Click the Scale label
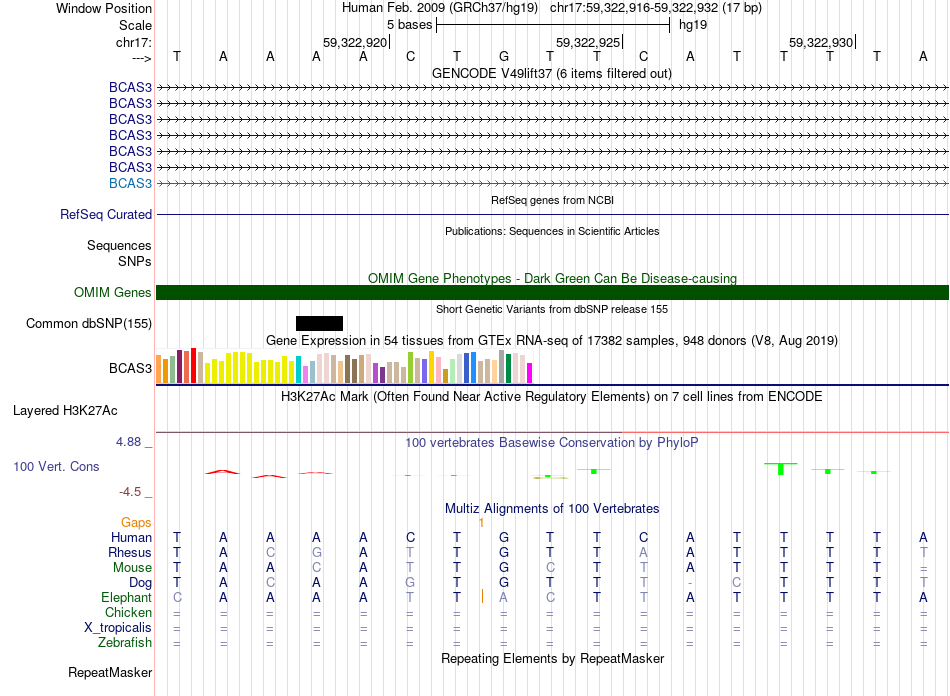950x696 pixels. [136, 25]
